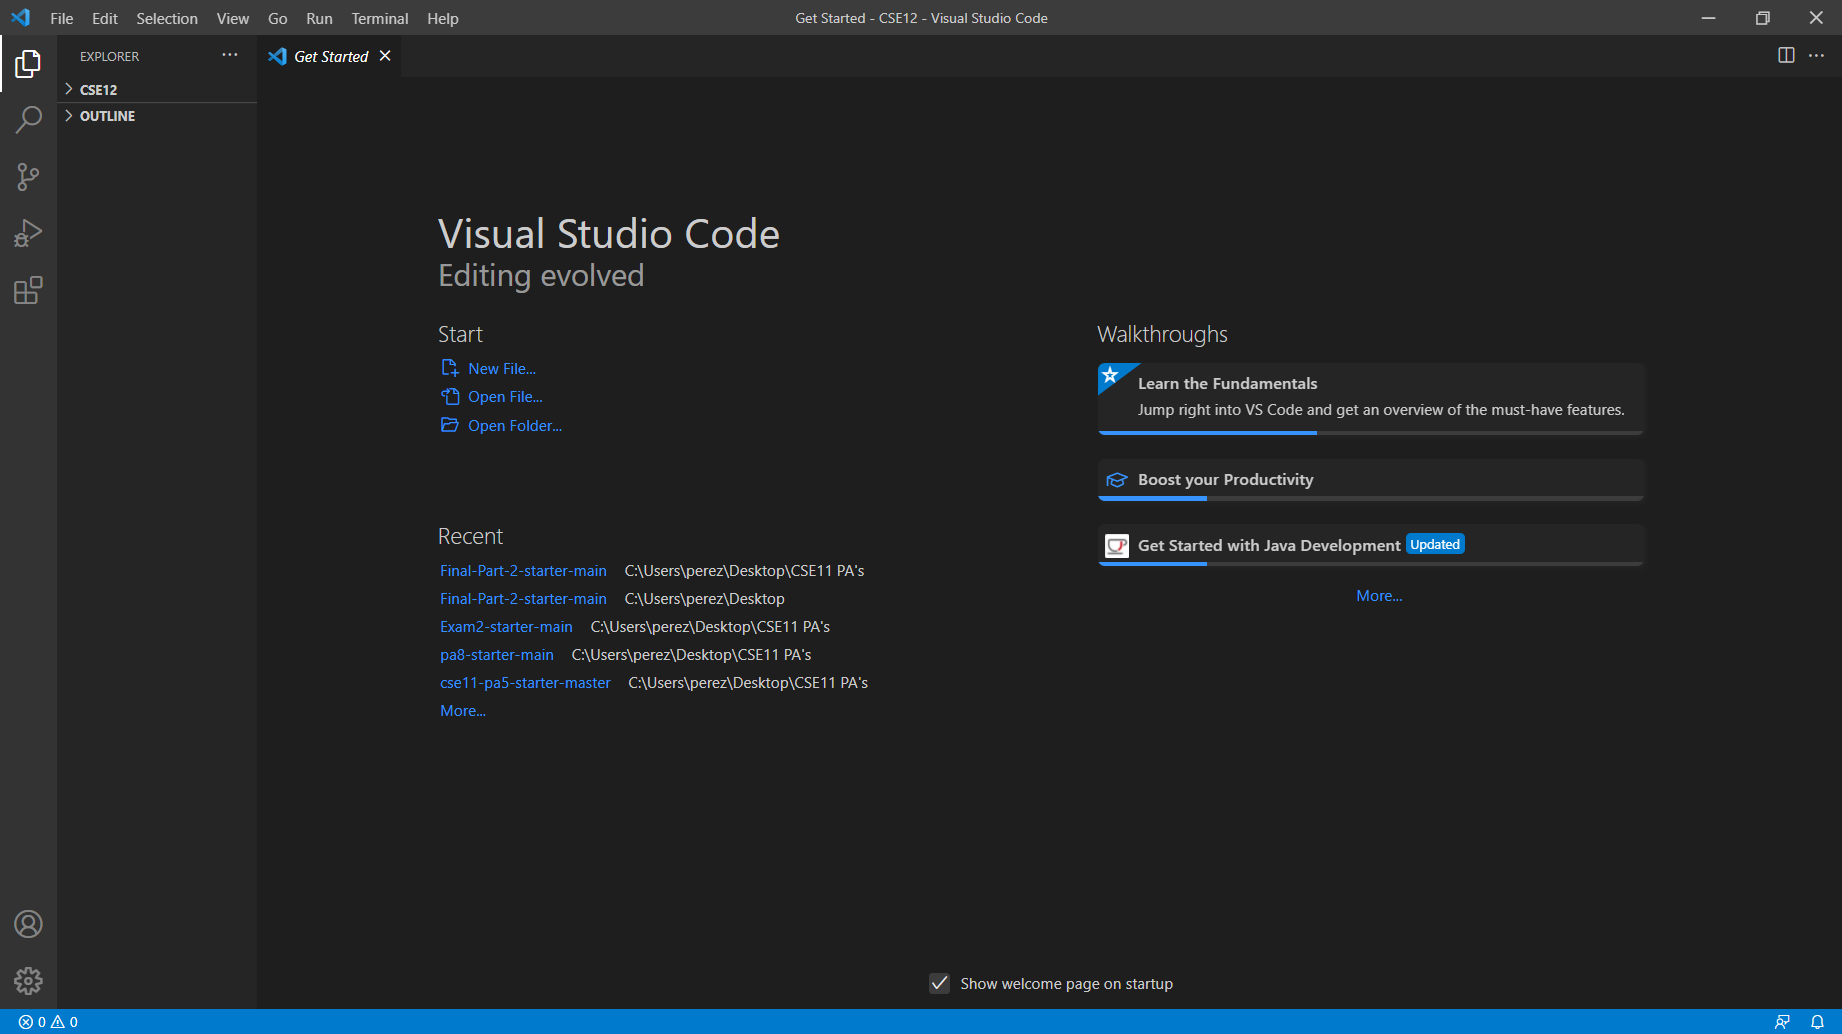
Task: Open the Source Control view
Action: coord(28,177)
